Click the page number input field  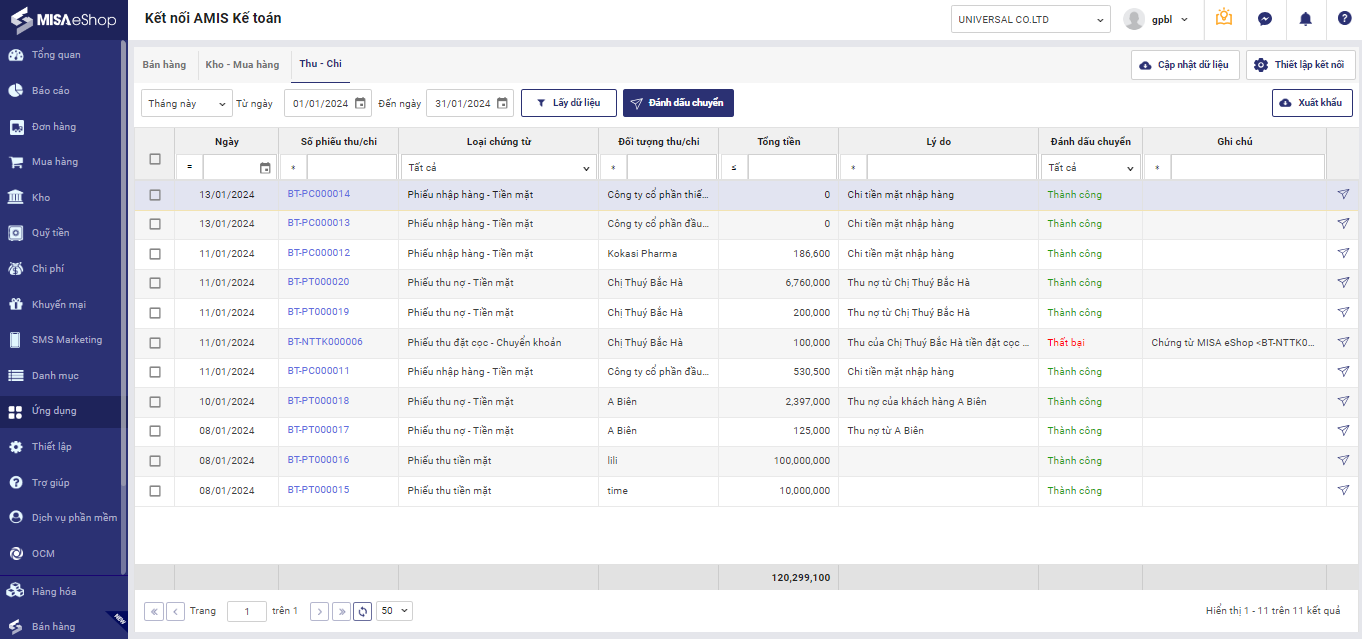coord(247,611)
